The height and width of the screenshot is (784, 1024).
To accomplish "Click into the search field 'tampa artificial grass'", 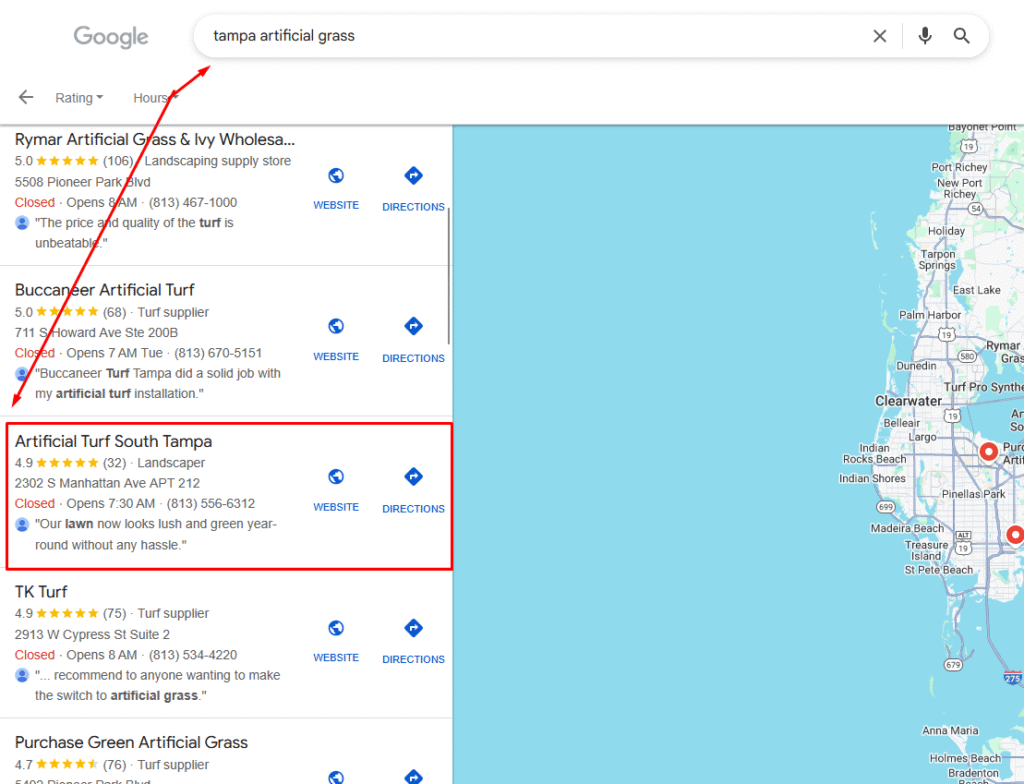I will pos(536,36).
